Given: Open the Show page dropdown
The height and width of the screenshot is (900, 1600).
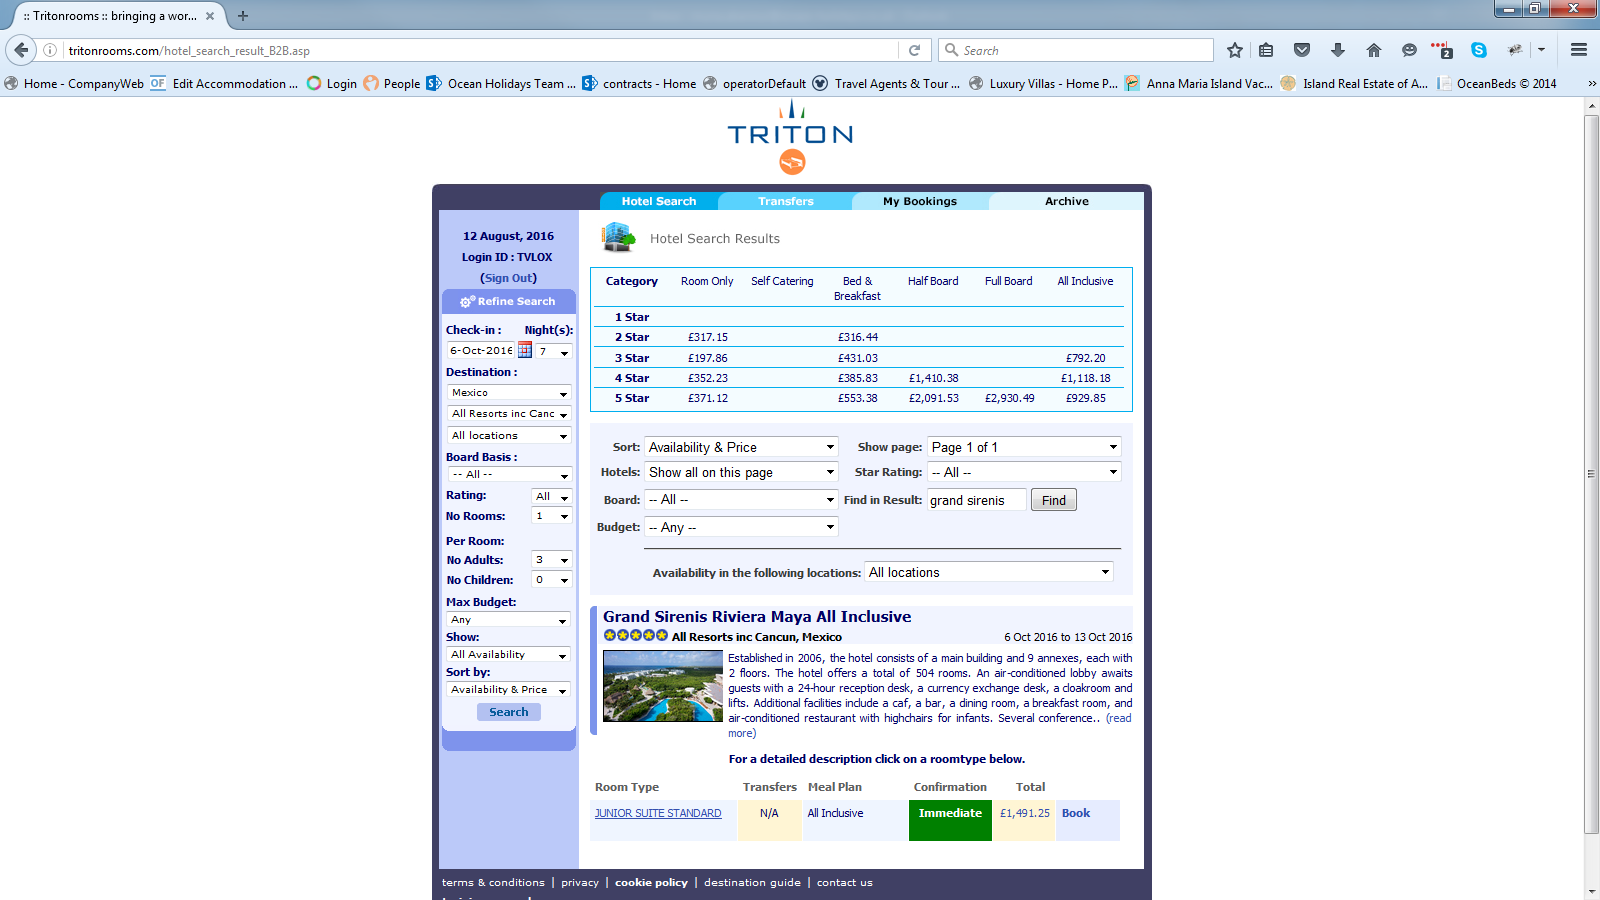Looking at the screenshot, I should pyautogui.click(x=1024, y=447).
